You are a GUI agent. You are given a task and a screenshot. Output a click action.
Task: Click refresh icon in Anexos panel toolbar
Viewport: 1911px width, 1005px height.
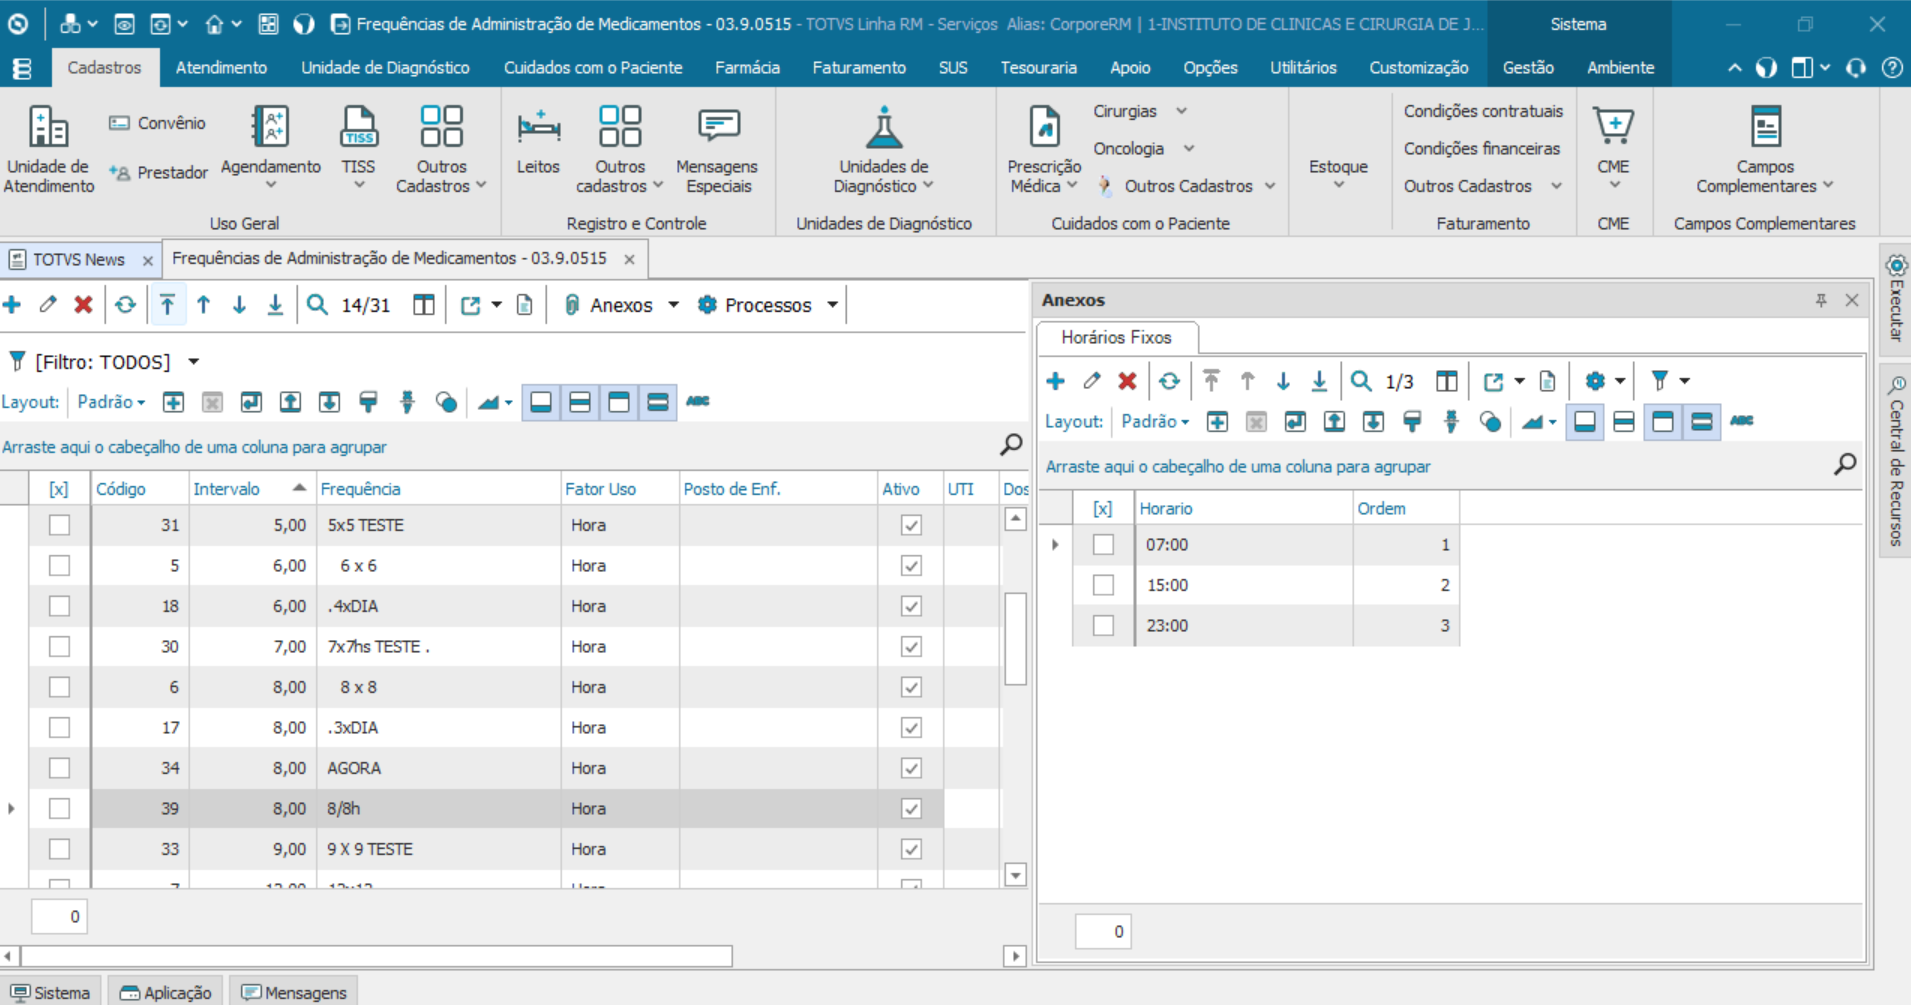1169,381
